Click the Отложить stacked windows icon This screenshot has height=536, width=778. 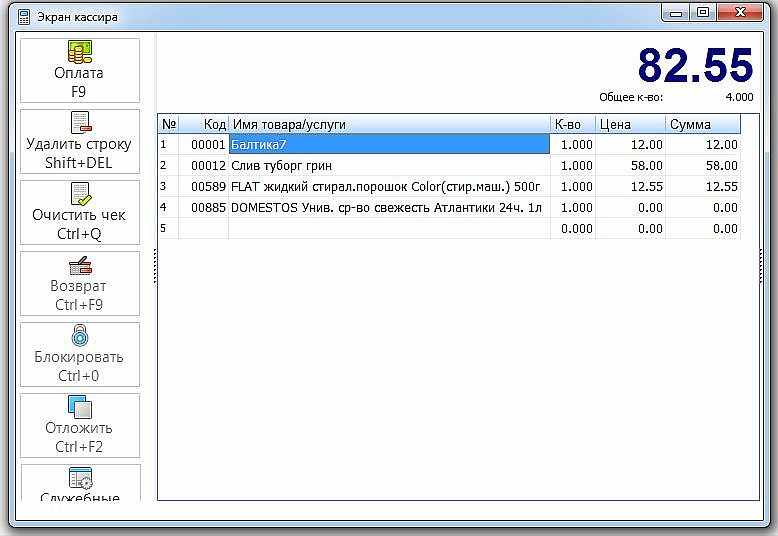pos(80,406)
